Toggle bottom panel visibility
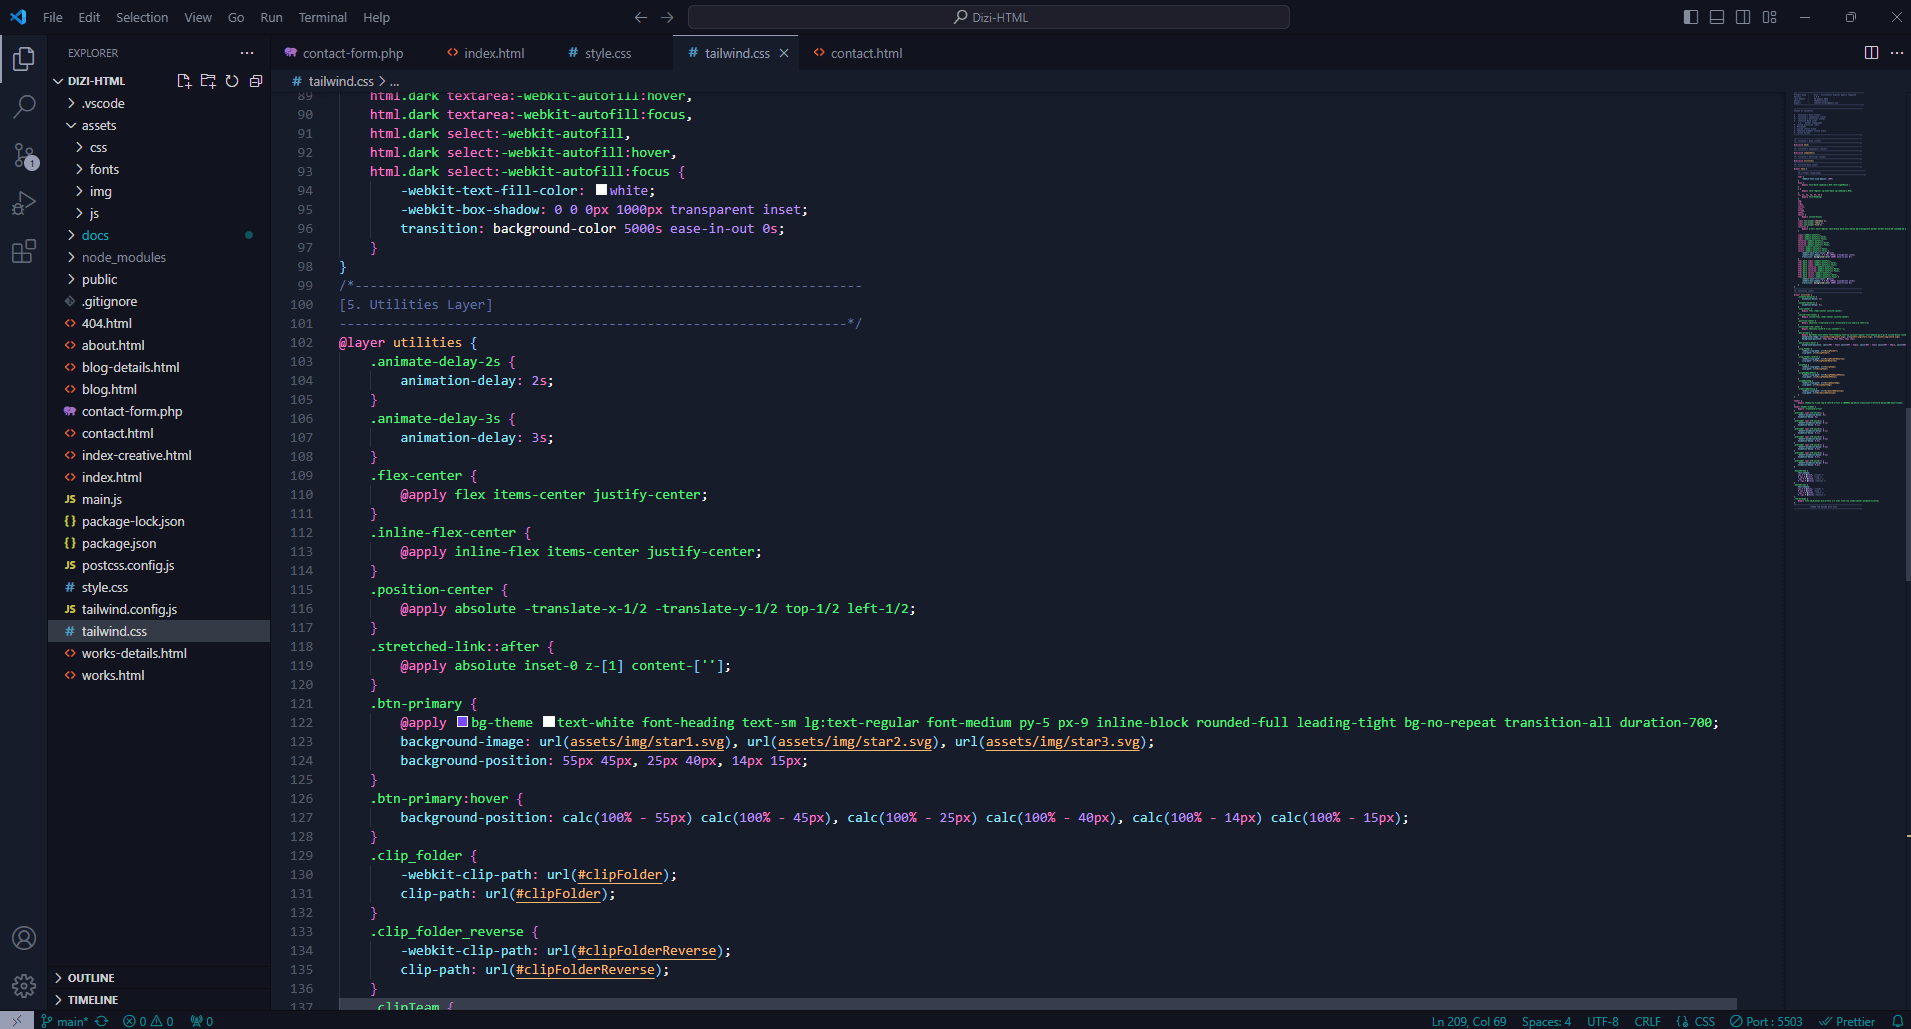The width and height of the screenshot is (1911, 1029). (1717, 17)
